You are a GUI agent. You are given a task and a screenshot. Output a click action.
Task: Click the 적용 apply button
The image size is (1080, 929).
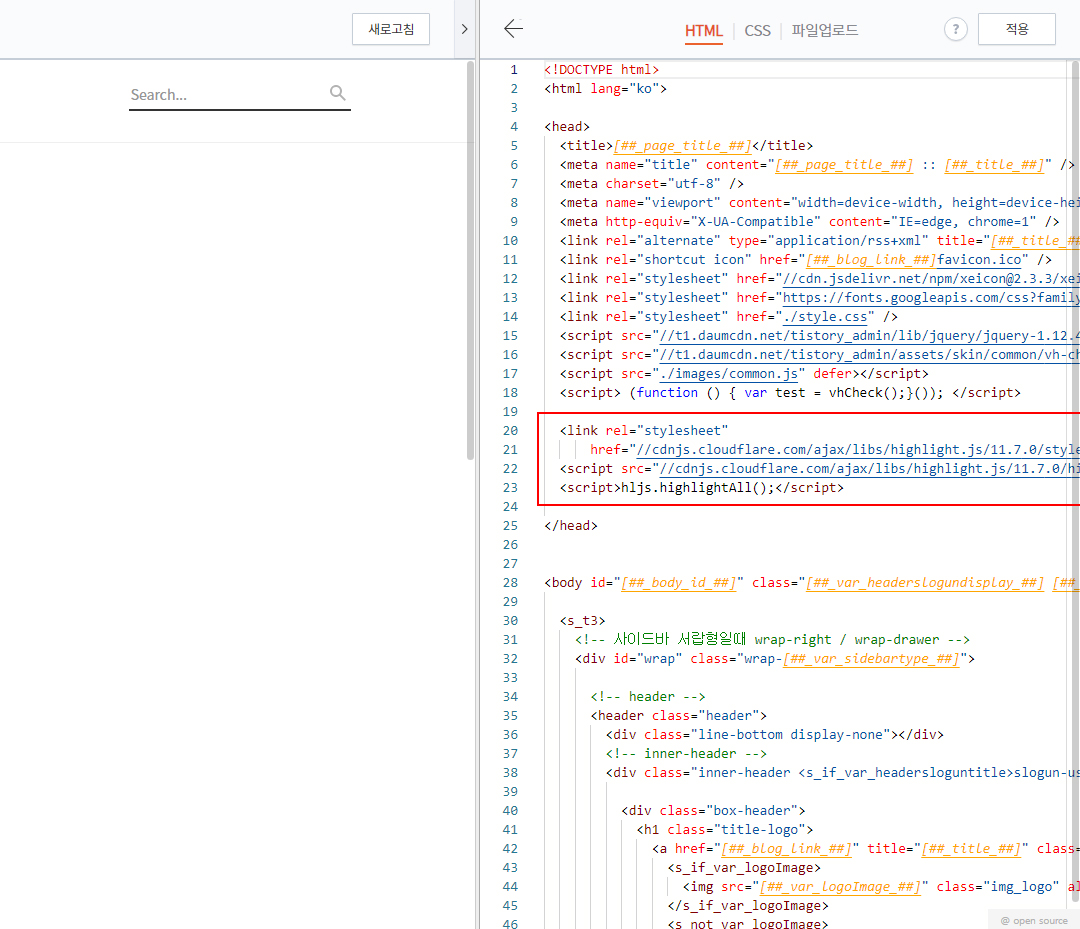1017,29
